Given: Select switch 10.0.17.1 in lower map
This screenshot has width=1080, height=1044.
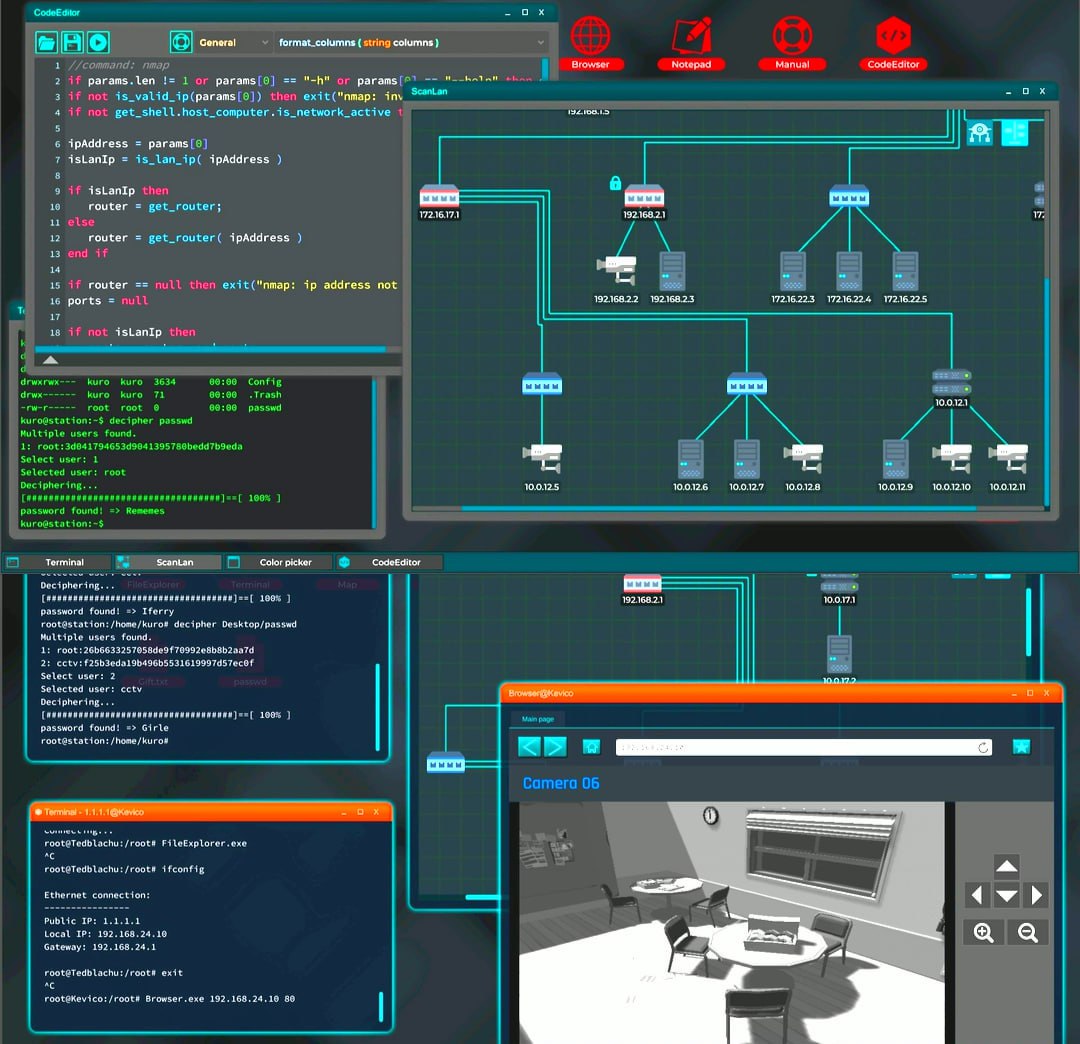Looking at the screenshot, I should tap(839, 589).
